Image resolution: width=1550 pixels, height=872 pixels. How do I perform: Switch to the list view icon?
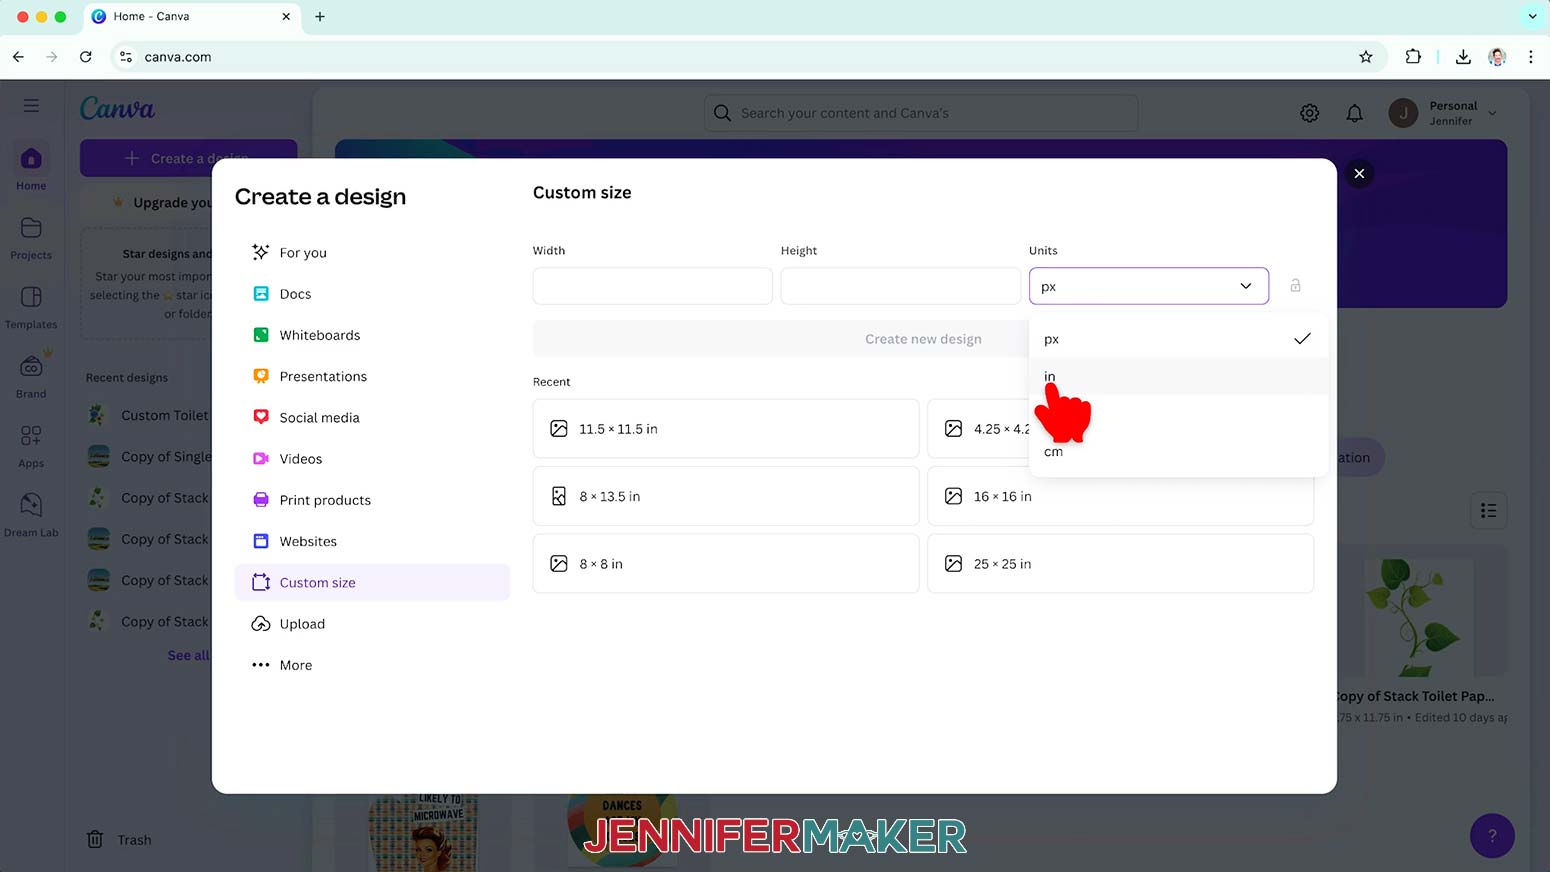click(1488, 511)
